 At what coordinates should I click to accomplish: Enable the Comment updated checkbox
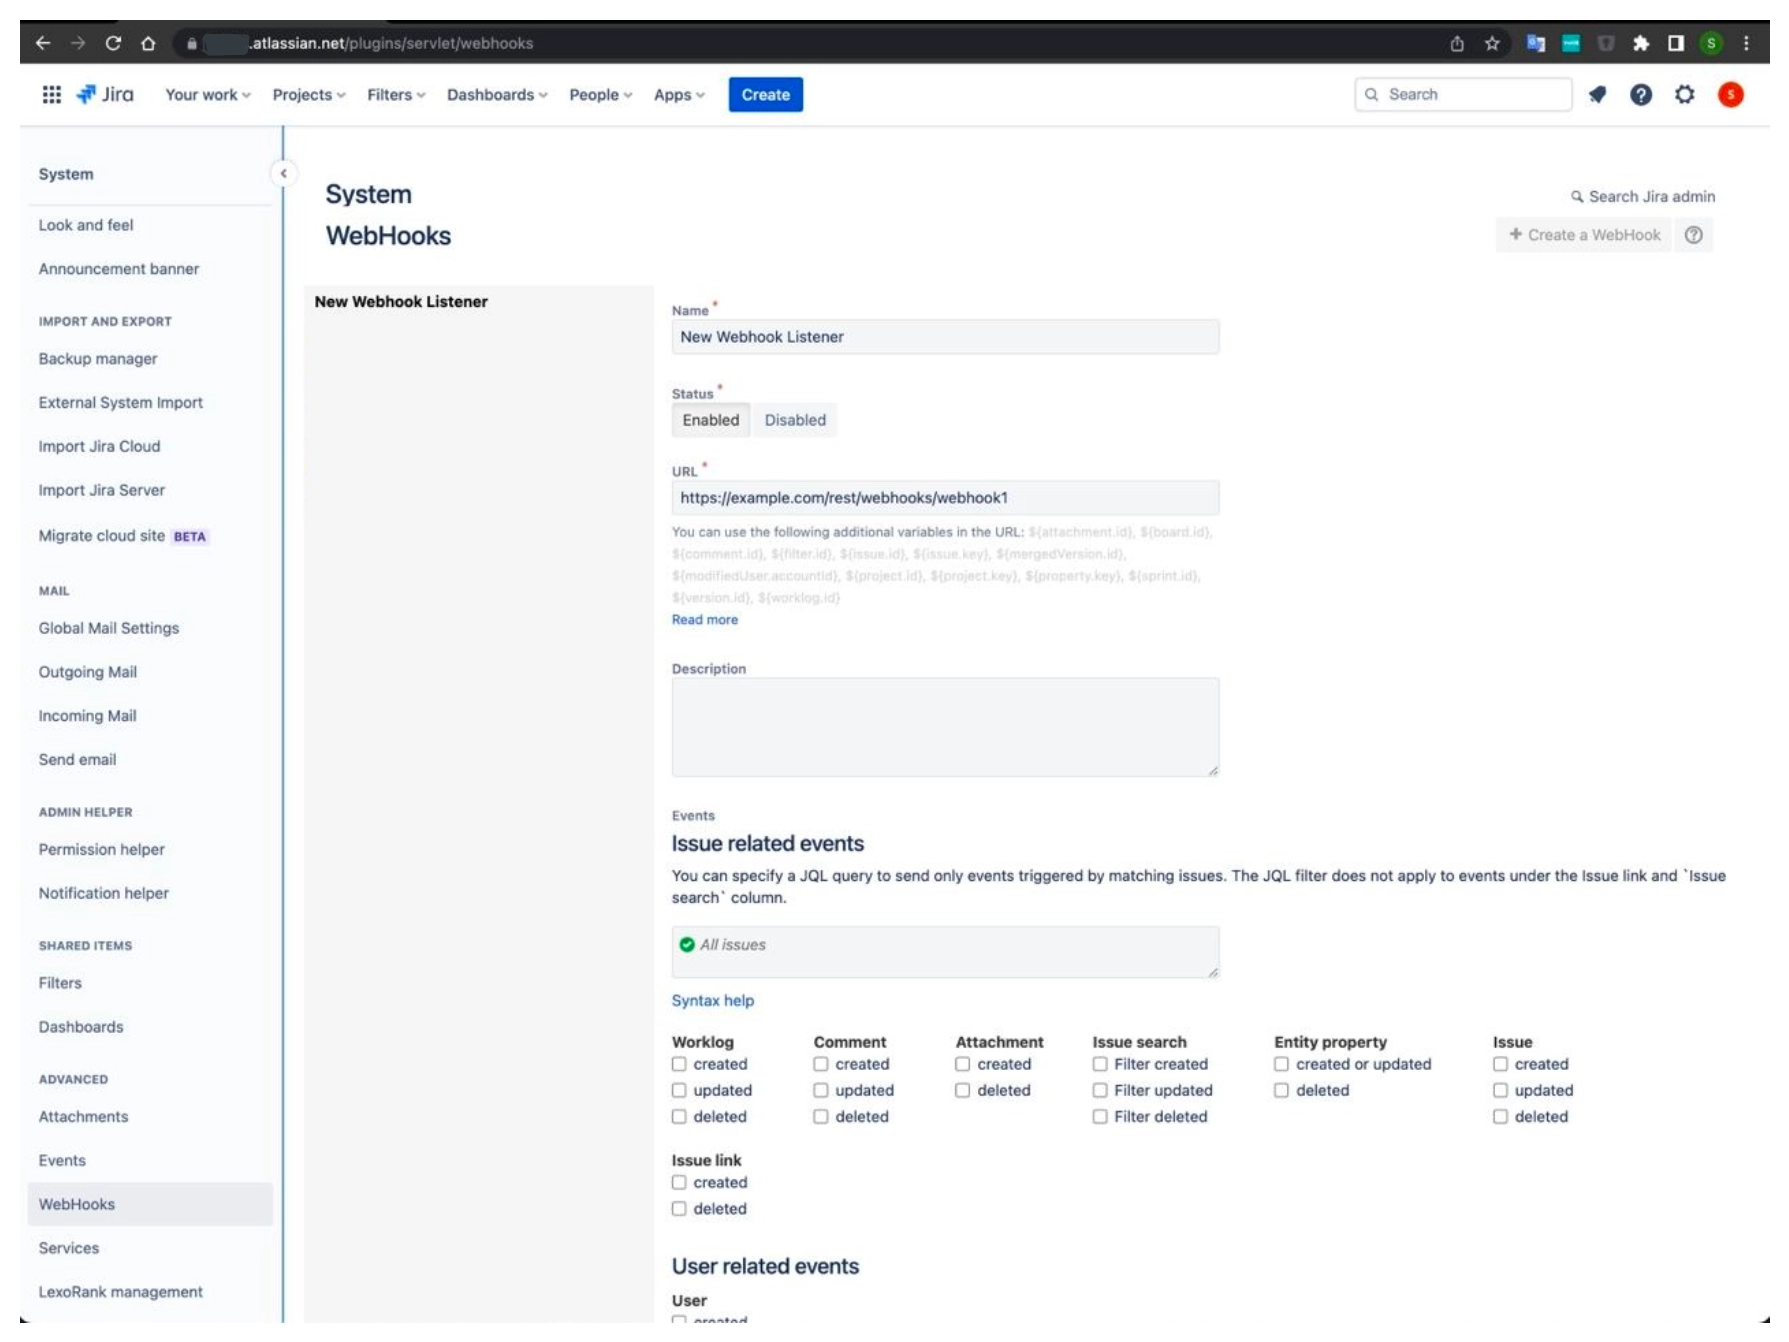click(821, 1090)
